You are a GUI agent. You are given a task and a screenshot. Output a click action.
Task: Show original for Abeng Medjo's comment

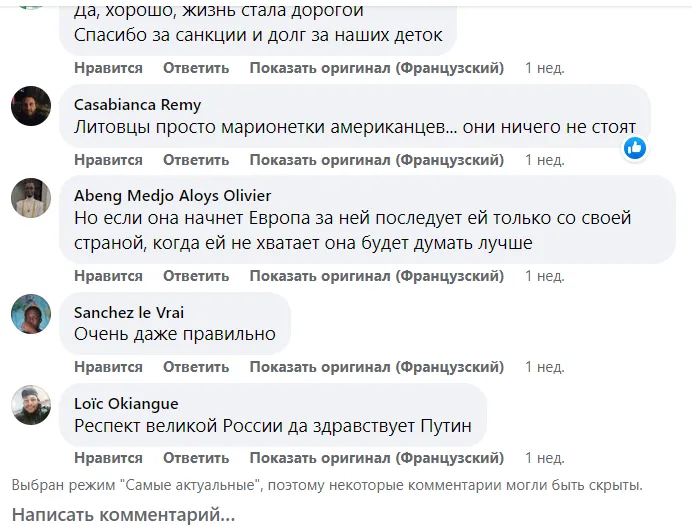click(375, 276)
